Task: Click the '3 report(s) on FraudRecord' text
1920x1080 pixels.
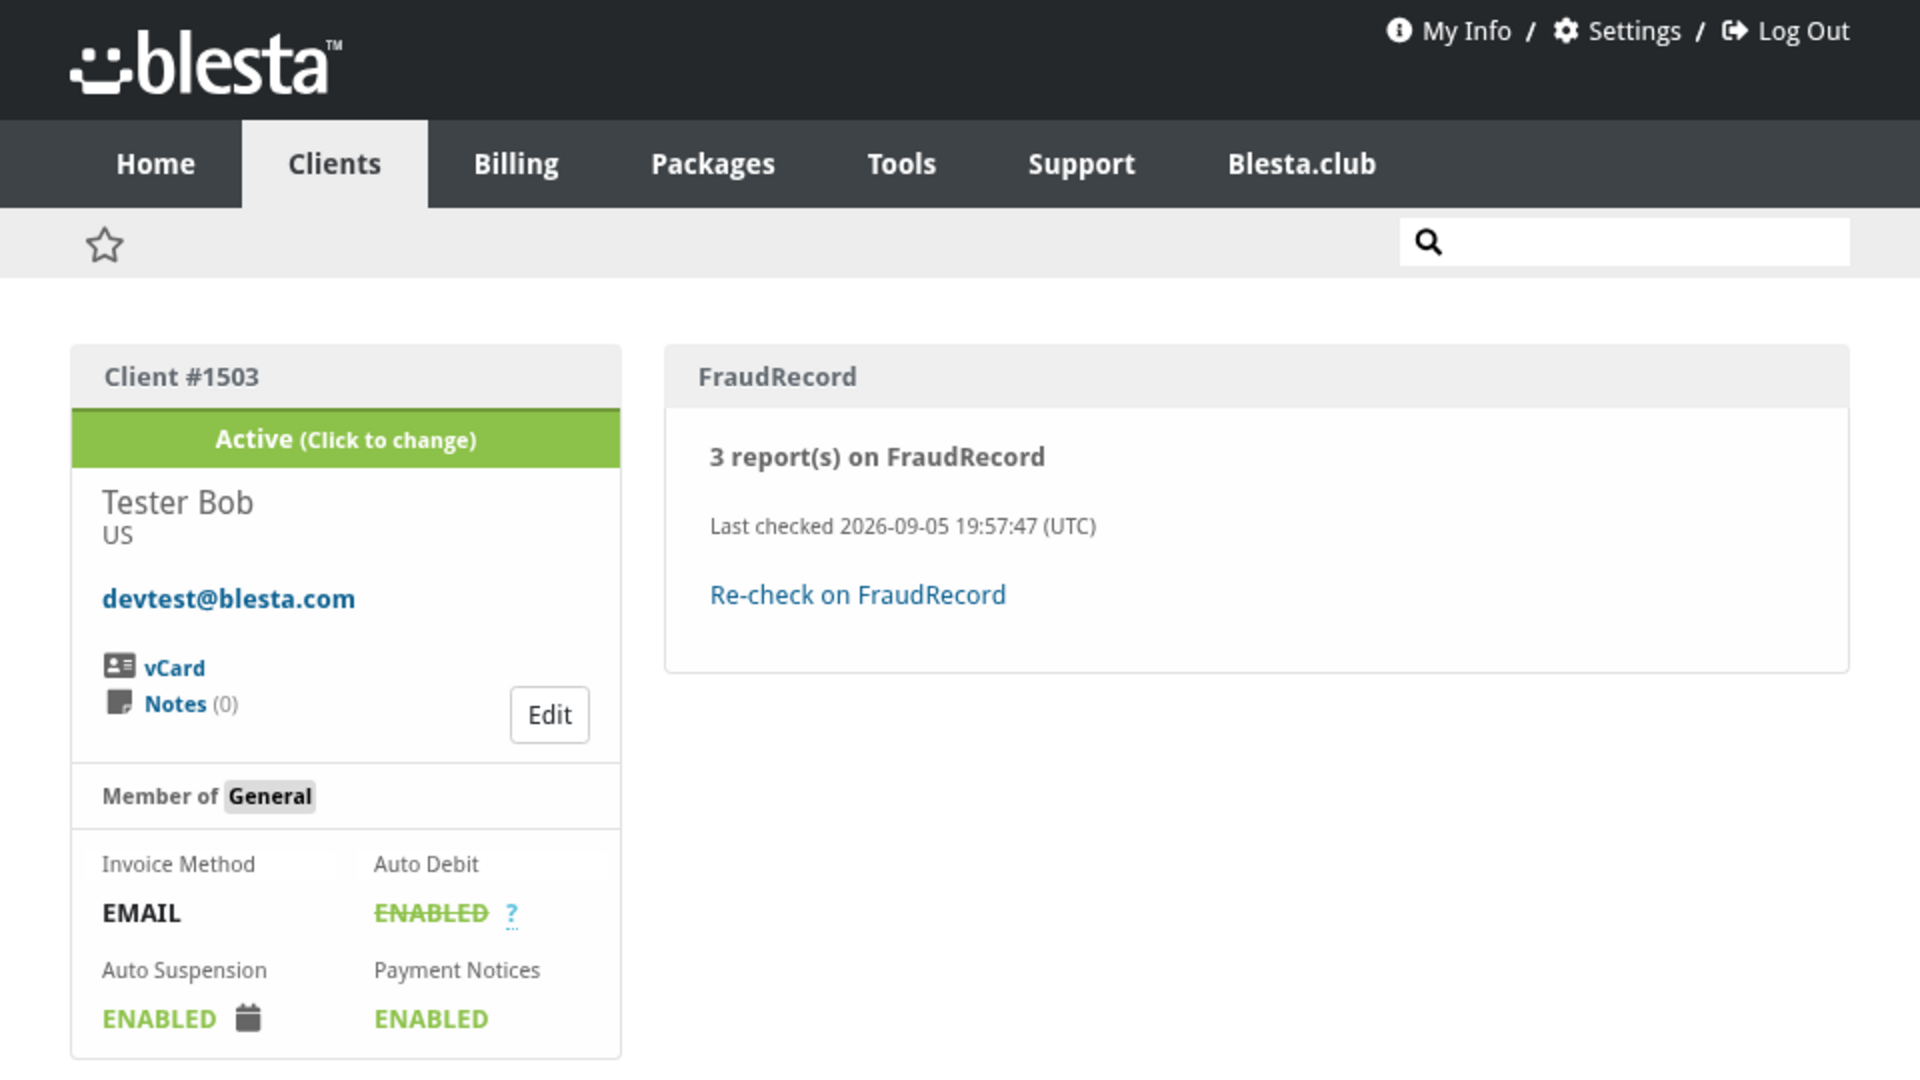Action: point(877,457)
